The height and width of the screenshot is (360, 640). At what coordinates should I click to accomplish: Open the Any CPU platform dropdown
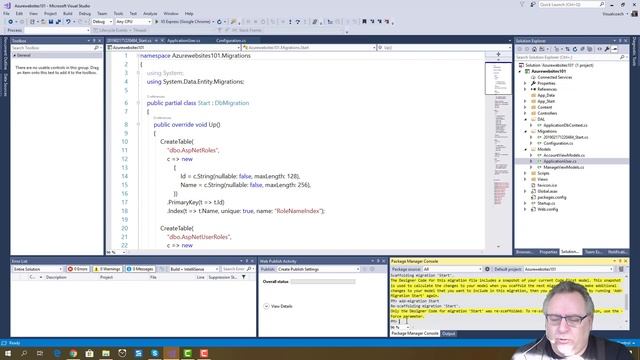coord(133,22)
